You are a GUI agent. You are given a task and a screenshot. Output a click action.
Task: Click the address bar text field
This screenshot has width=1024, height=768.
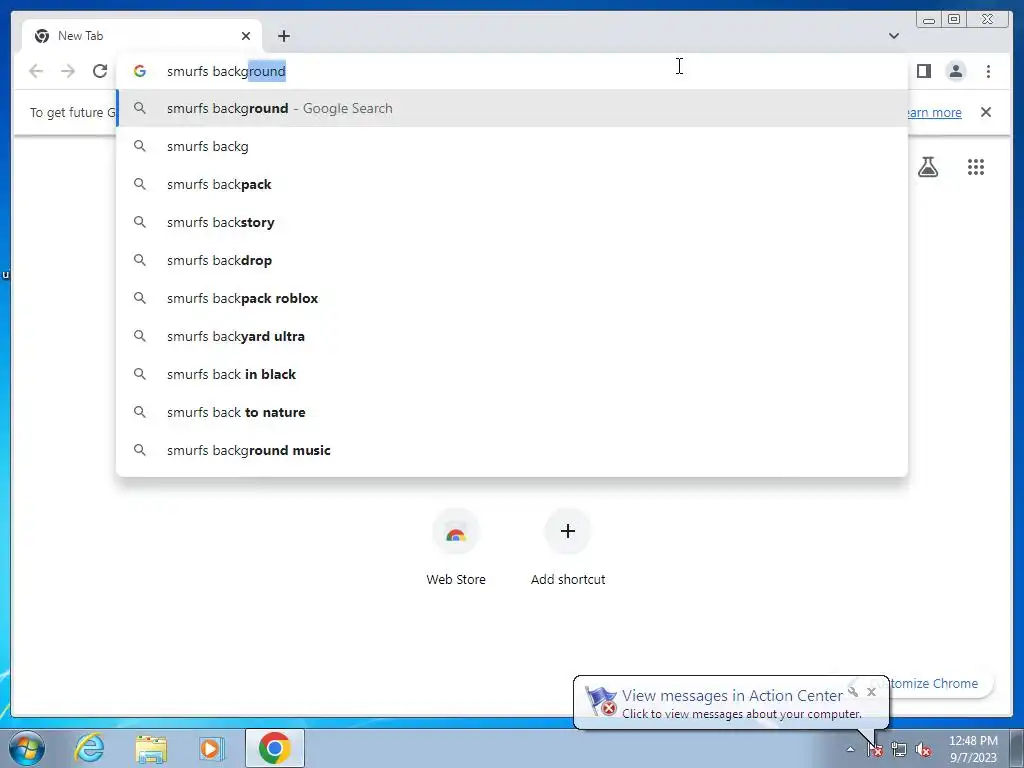tap(511, 71)
